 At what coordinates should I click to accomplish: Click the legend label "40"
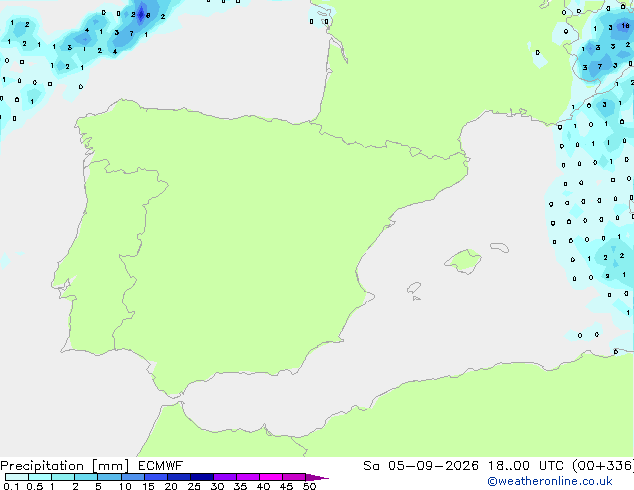click(x=263, y=486)
